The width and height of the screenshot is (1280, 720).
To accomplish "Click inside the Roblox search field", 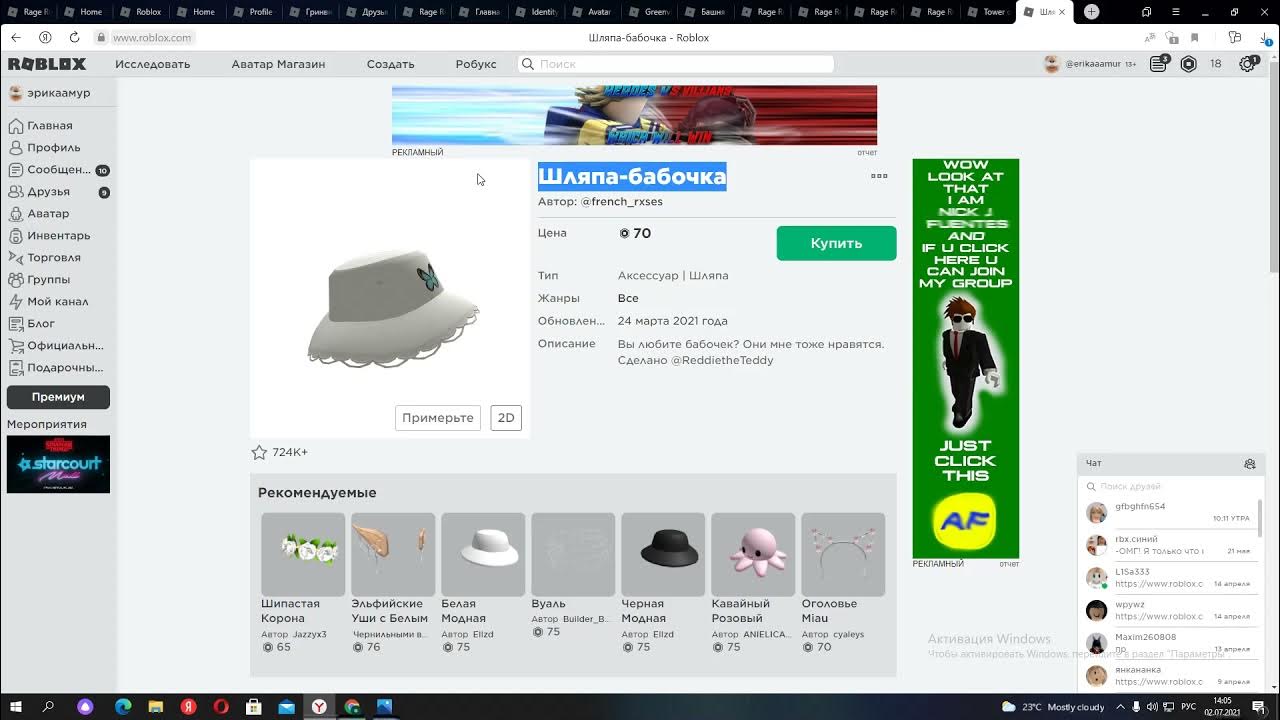I will pos(676,64).
